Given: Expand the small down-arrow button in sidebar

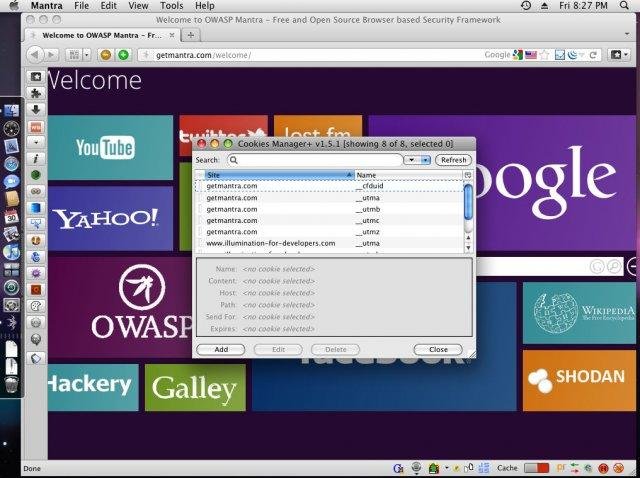Looking at the screenshot, I should point(36,142).
